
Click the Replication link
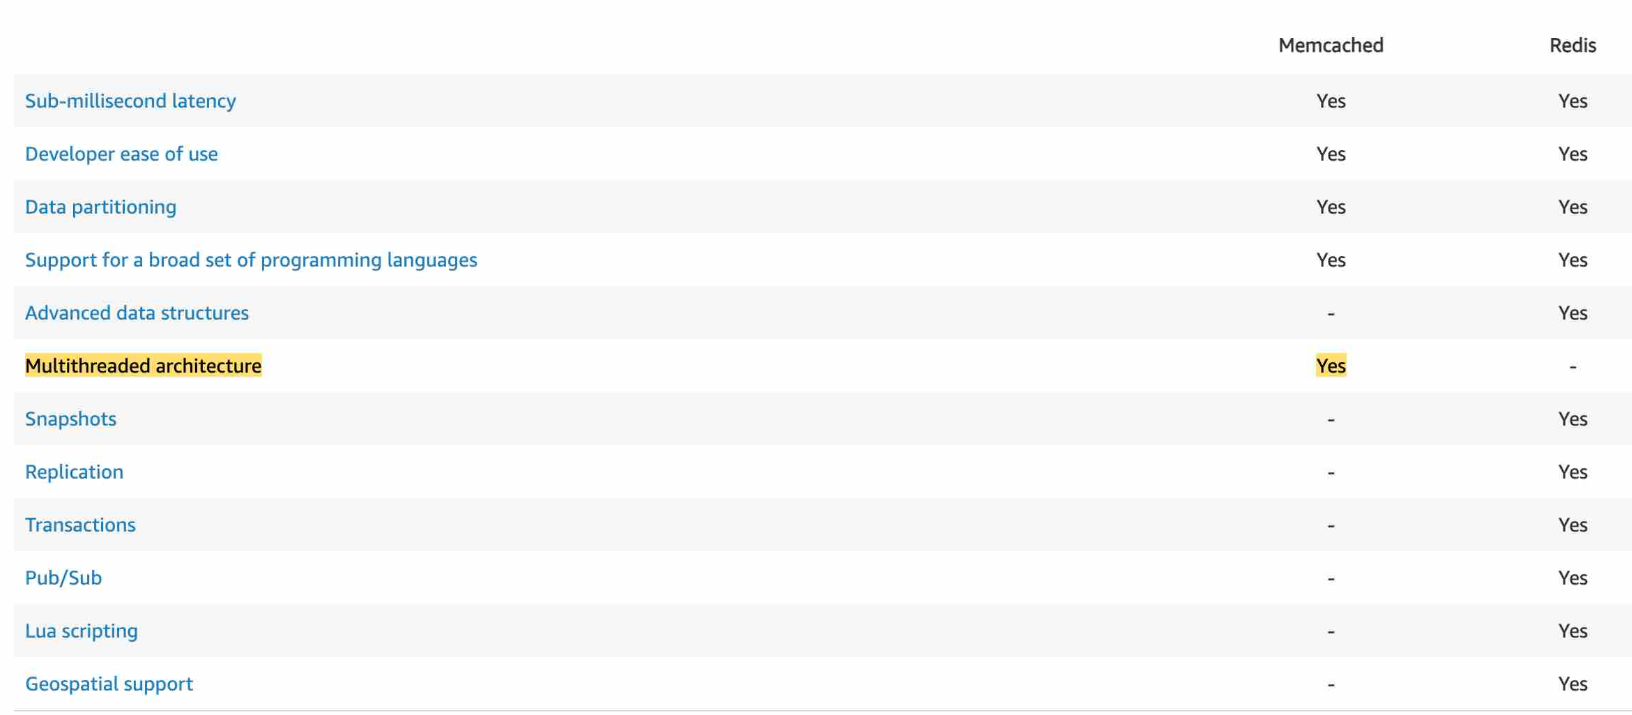(74, 472)
